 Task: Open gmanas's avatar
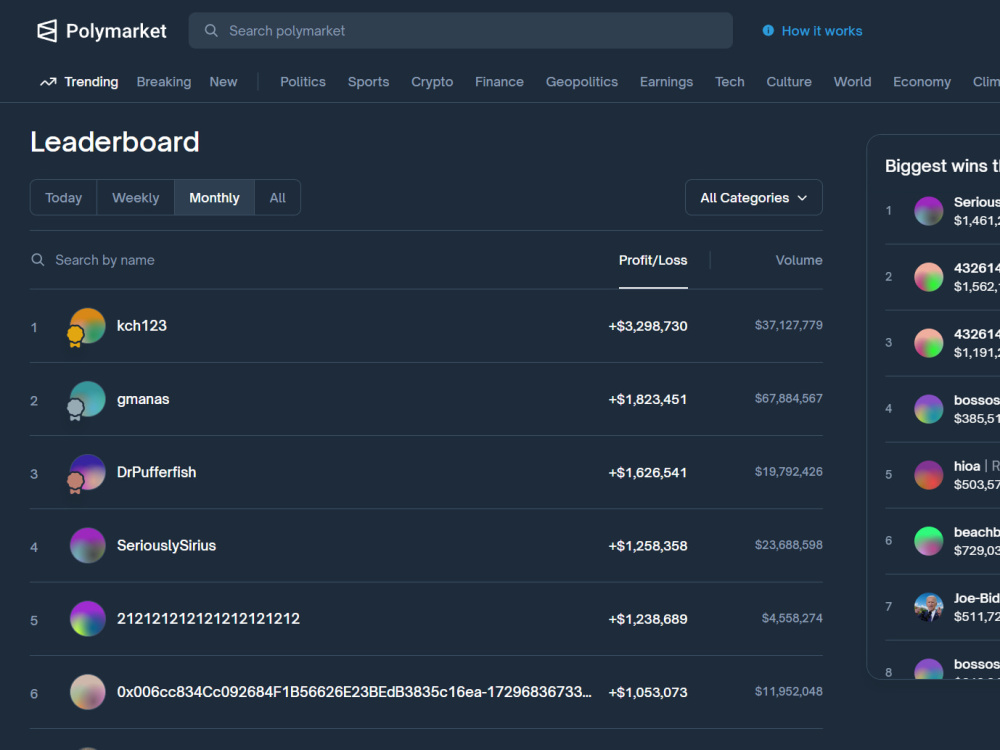[x=87, y=399]
